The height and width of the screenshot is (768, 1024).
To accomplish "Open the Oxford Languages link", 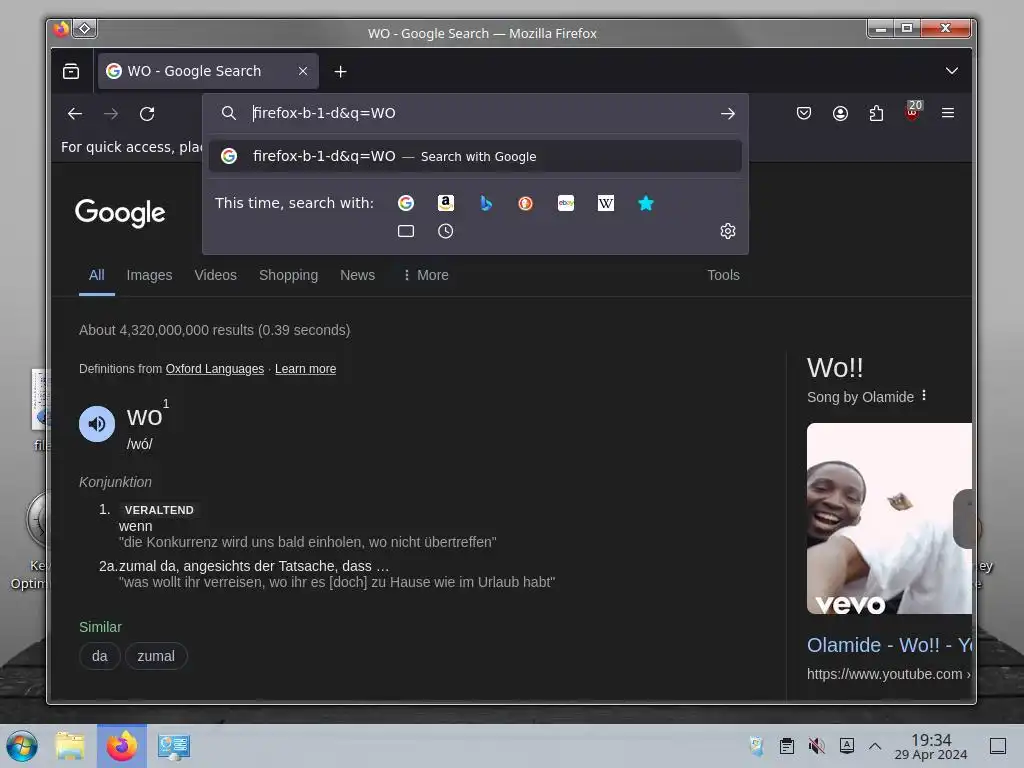I will point(215,369).
